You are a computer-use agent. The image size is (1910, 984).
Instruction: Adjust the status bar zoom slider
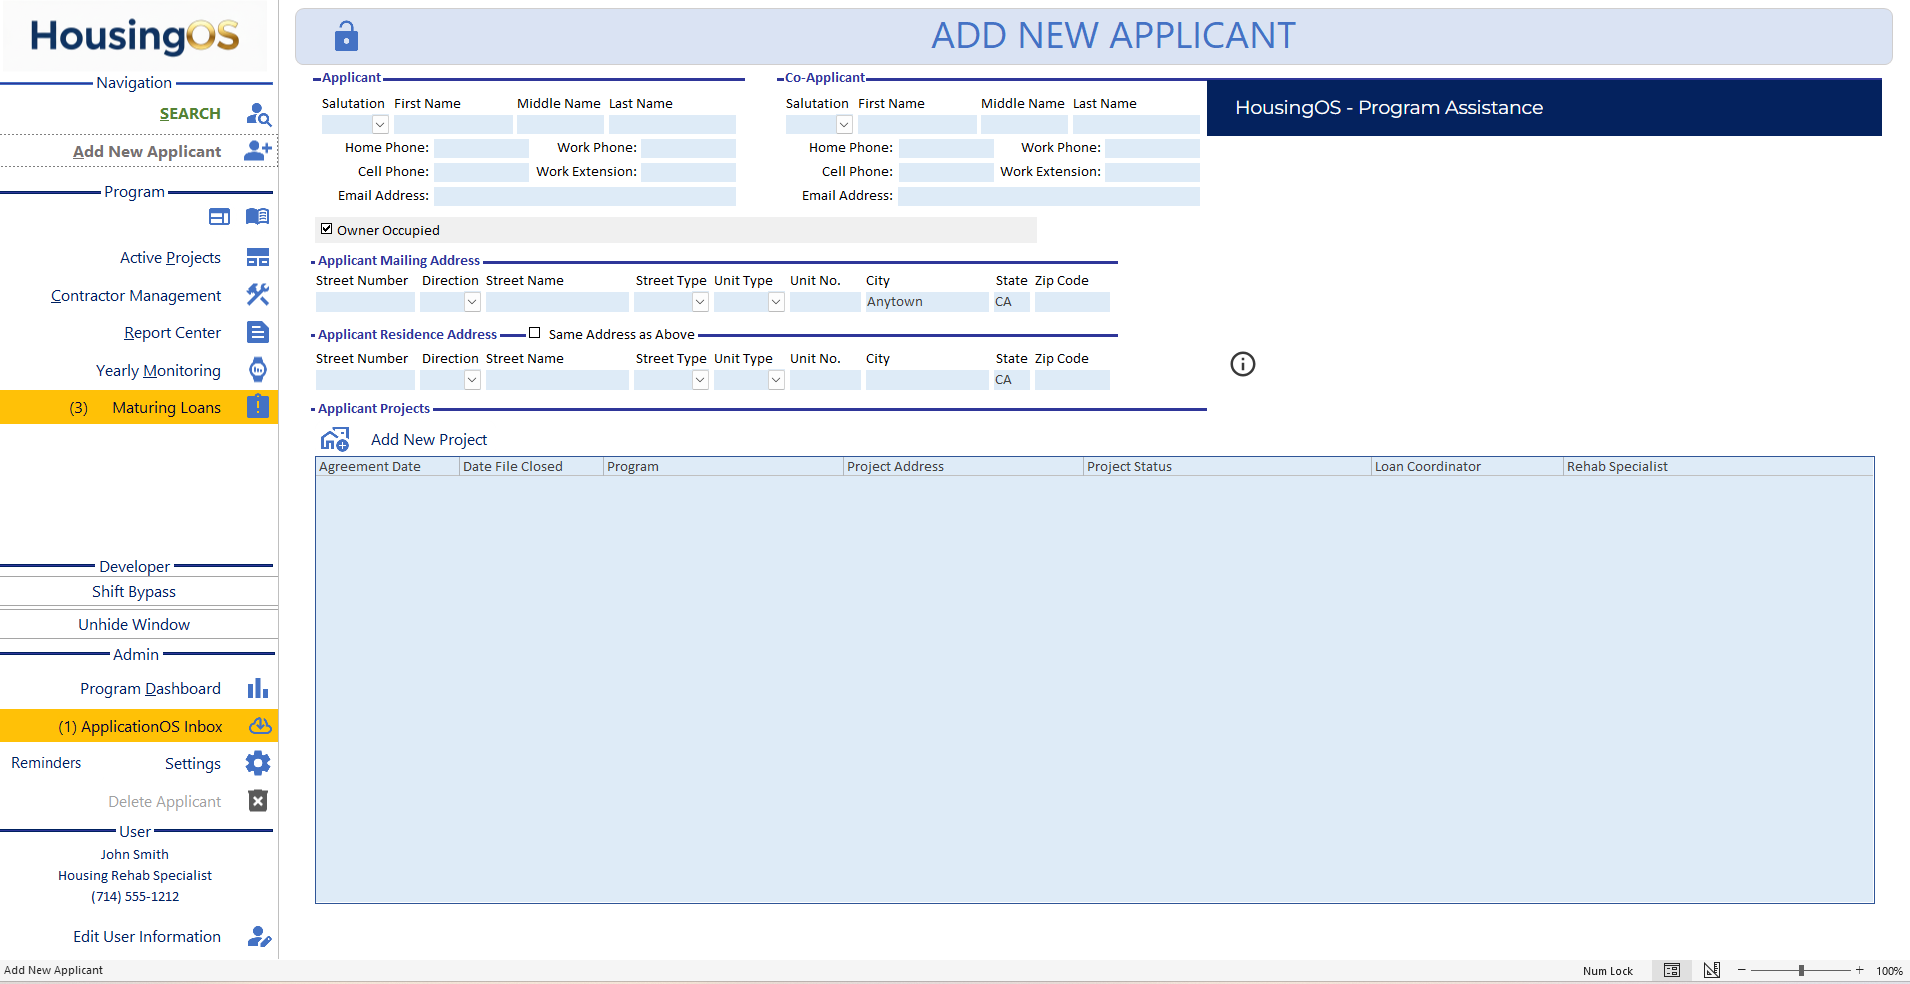[1801, 970]
